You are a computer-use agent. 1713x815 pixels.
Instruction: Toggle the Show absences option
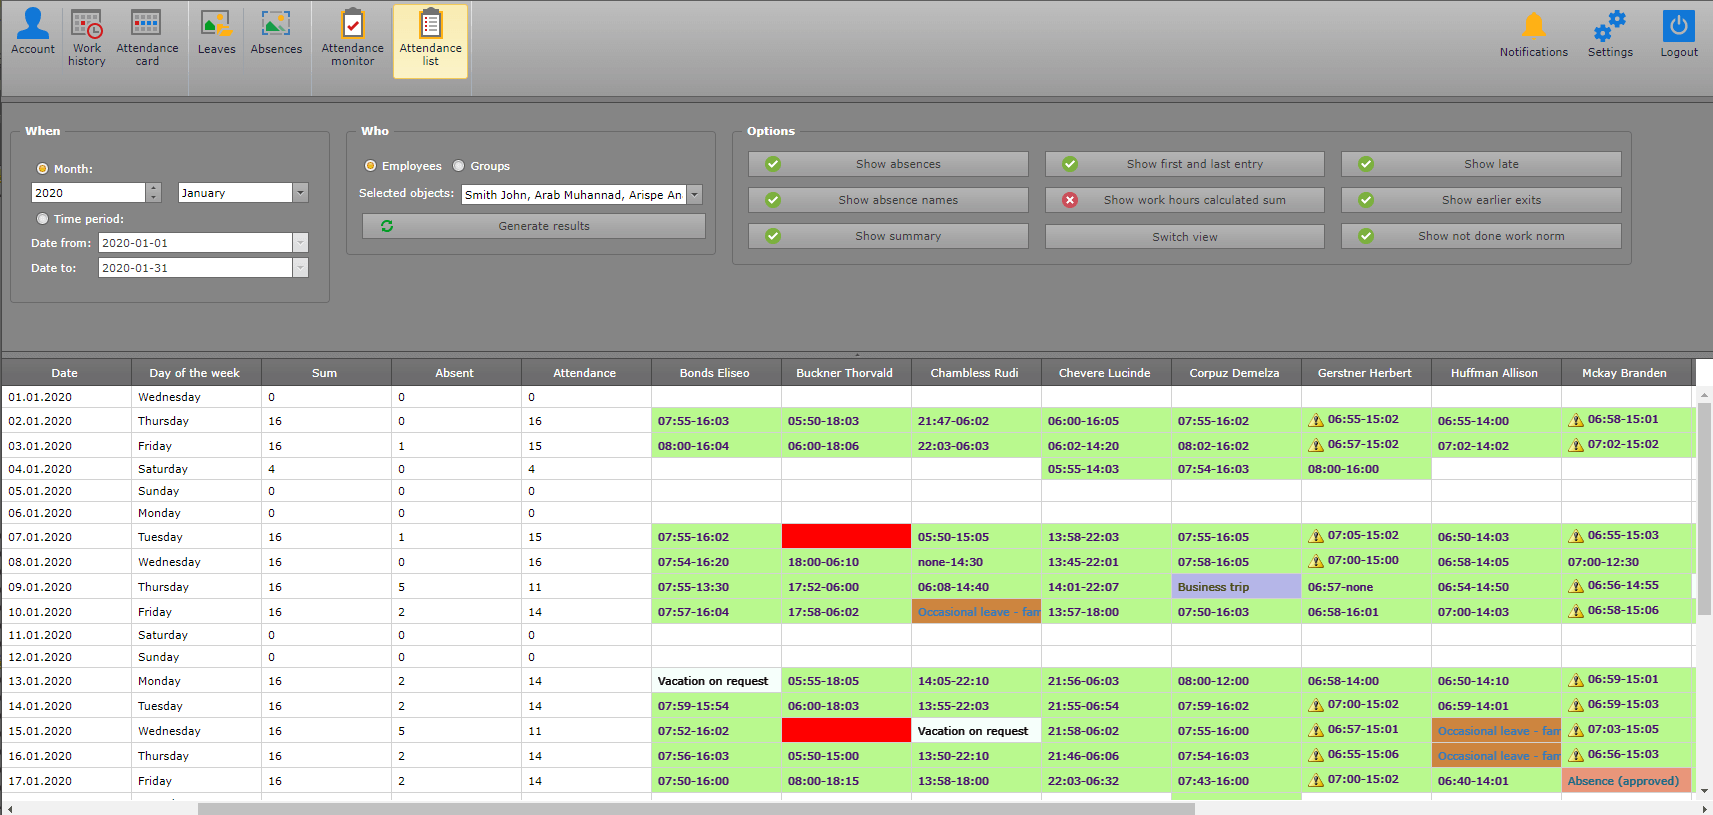pyautogui.click(x=887, y=164)
